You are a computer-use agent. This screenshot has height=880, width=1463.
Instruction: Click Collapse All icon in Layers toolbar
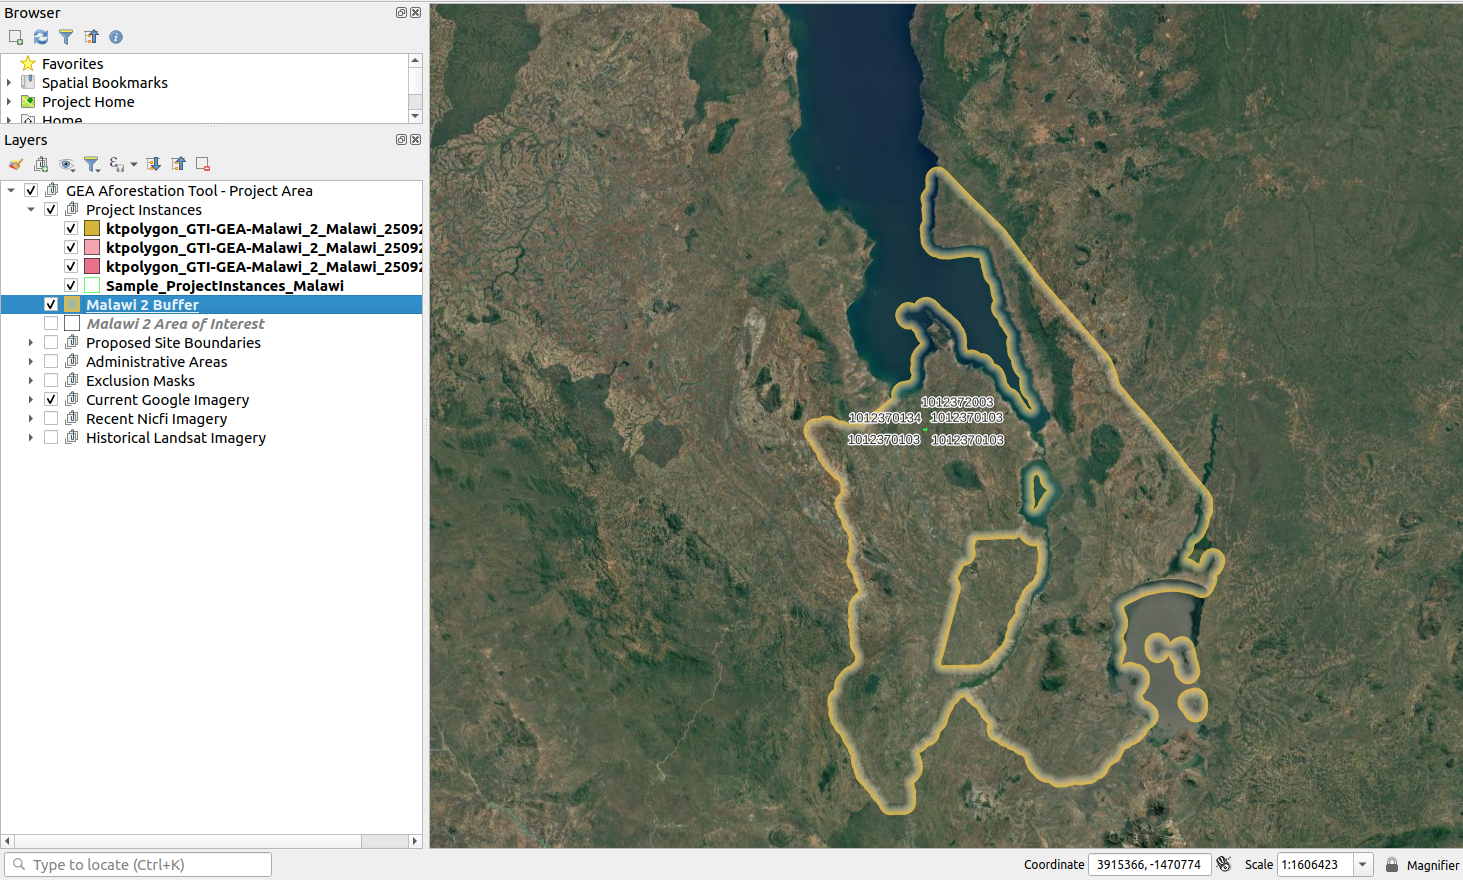pos(178,164)
